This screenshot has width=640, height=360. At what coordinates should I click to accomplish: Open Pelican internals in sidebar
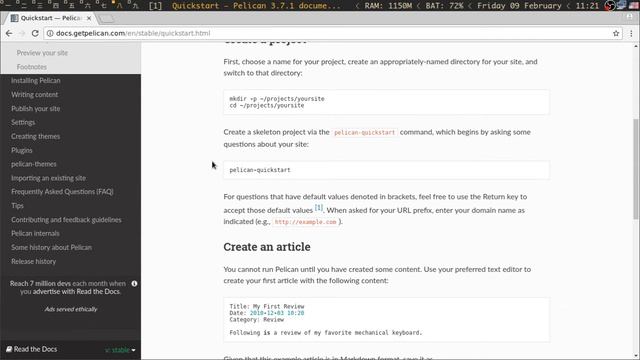35,233
